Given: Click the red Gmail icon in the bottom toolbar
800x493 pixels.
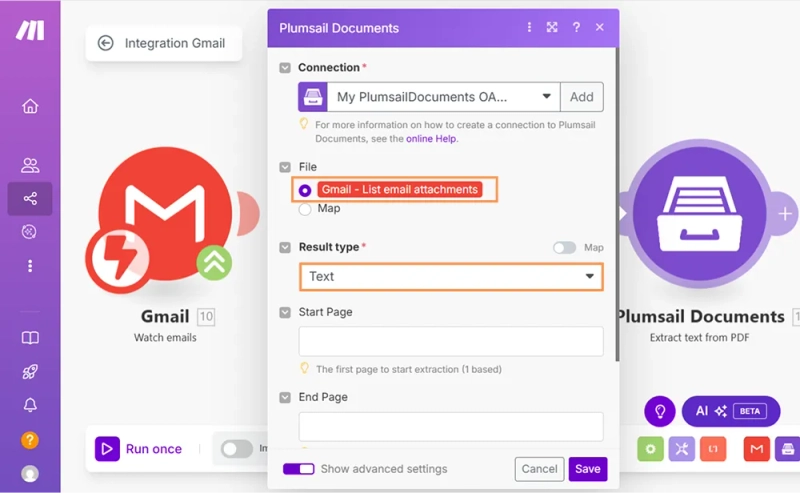Looking at the screenshot, I should pos(756,449).
